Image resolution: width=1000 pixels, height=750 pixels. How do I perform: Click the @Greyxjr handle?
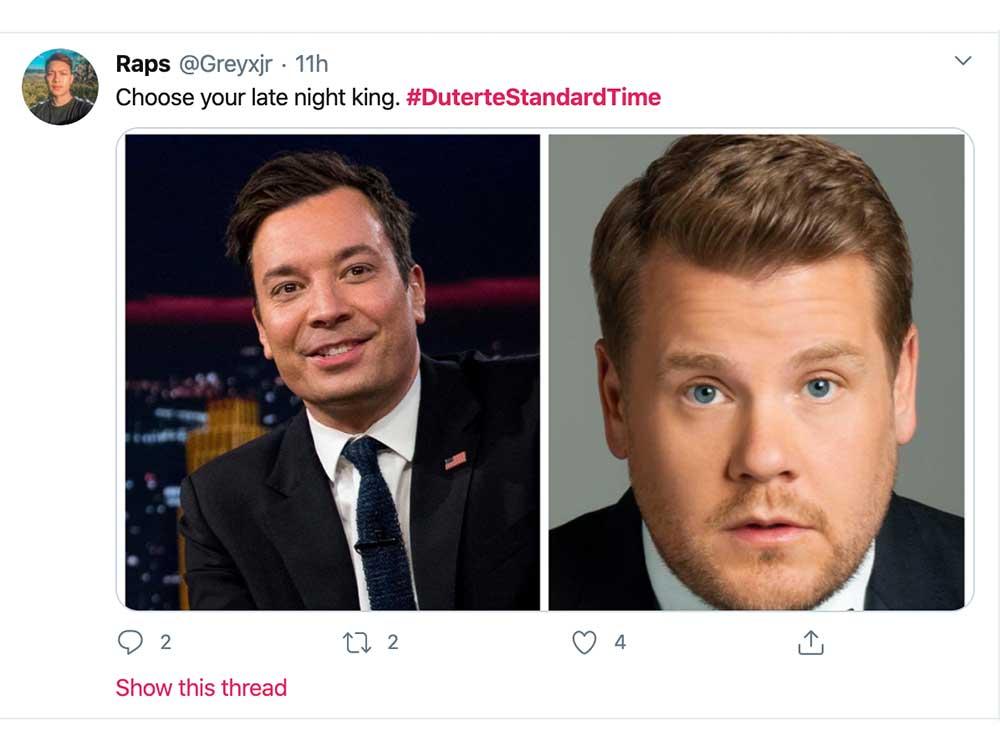tap(225, 64)
